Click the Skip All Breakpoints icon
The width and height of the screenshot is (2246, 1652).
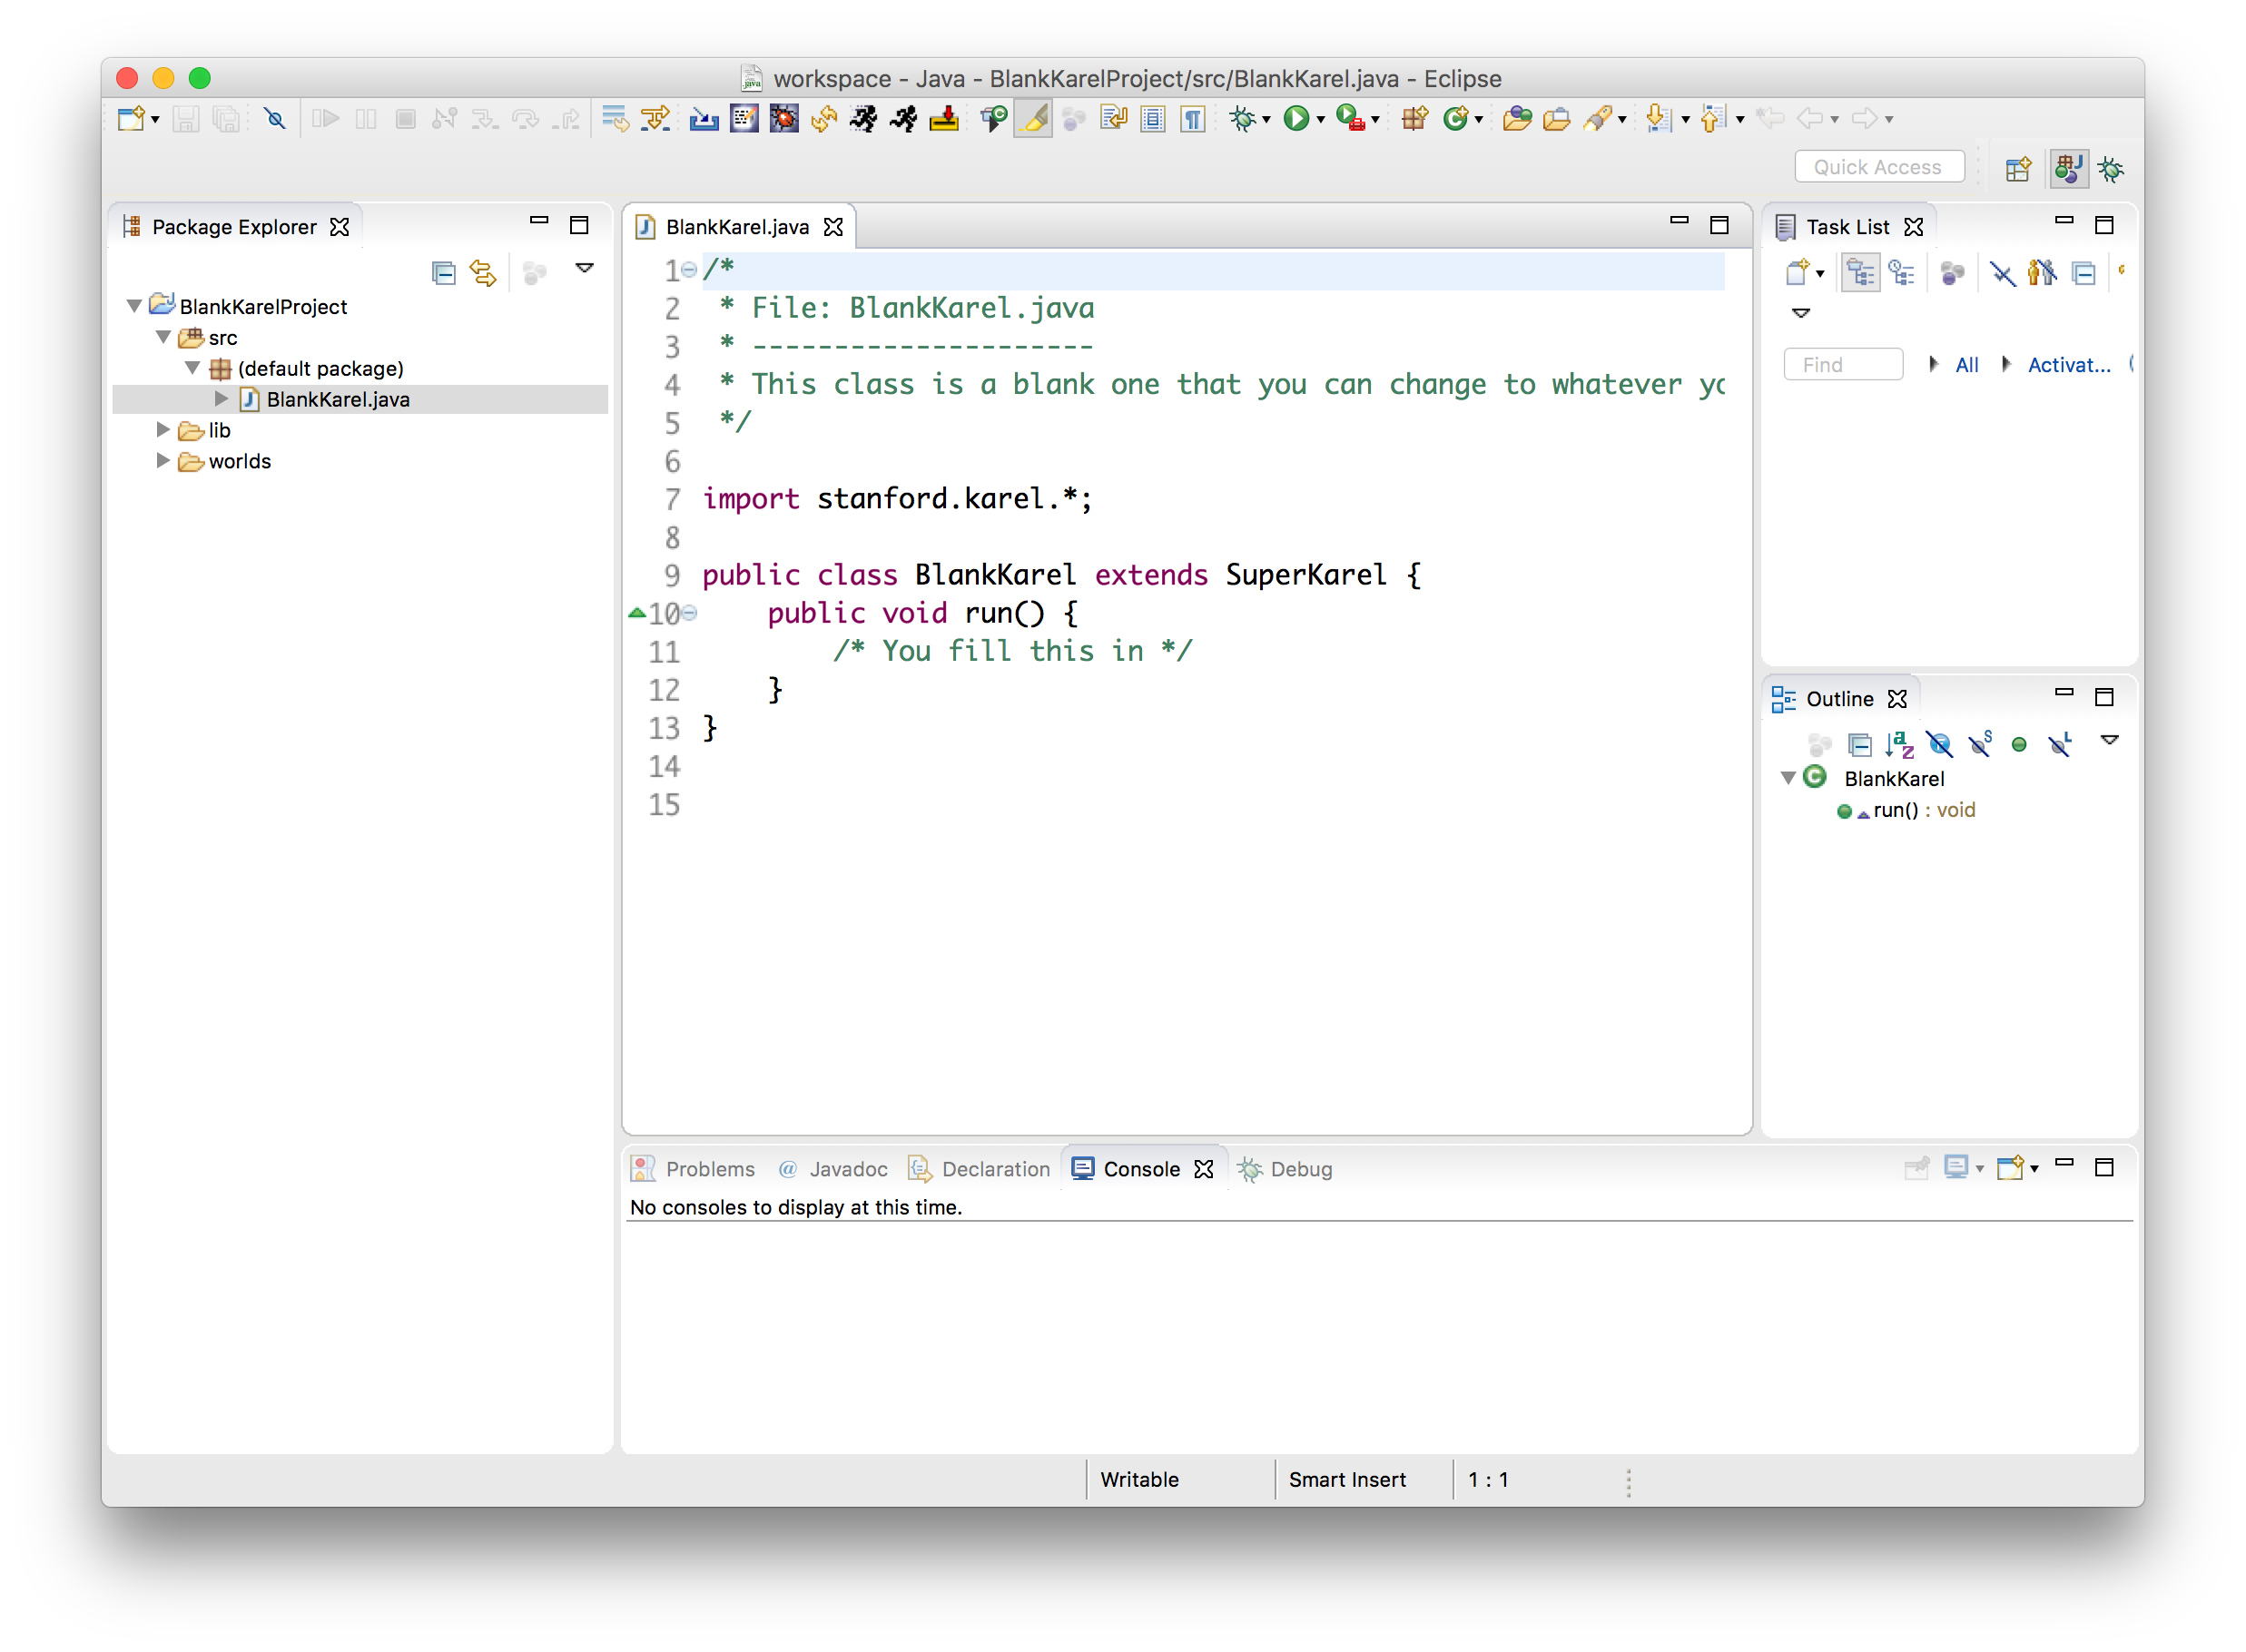pyautogui.click(x=275, y=119)
